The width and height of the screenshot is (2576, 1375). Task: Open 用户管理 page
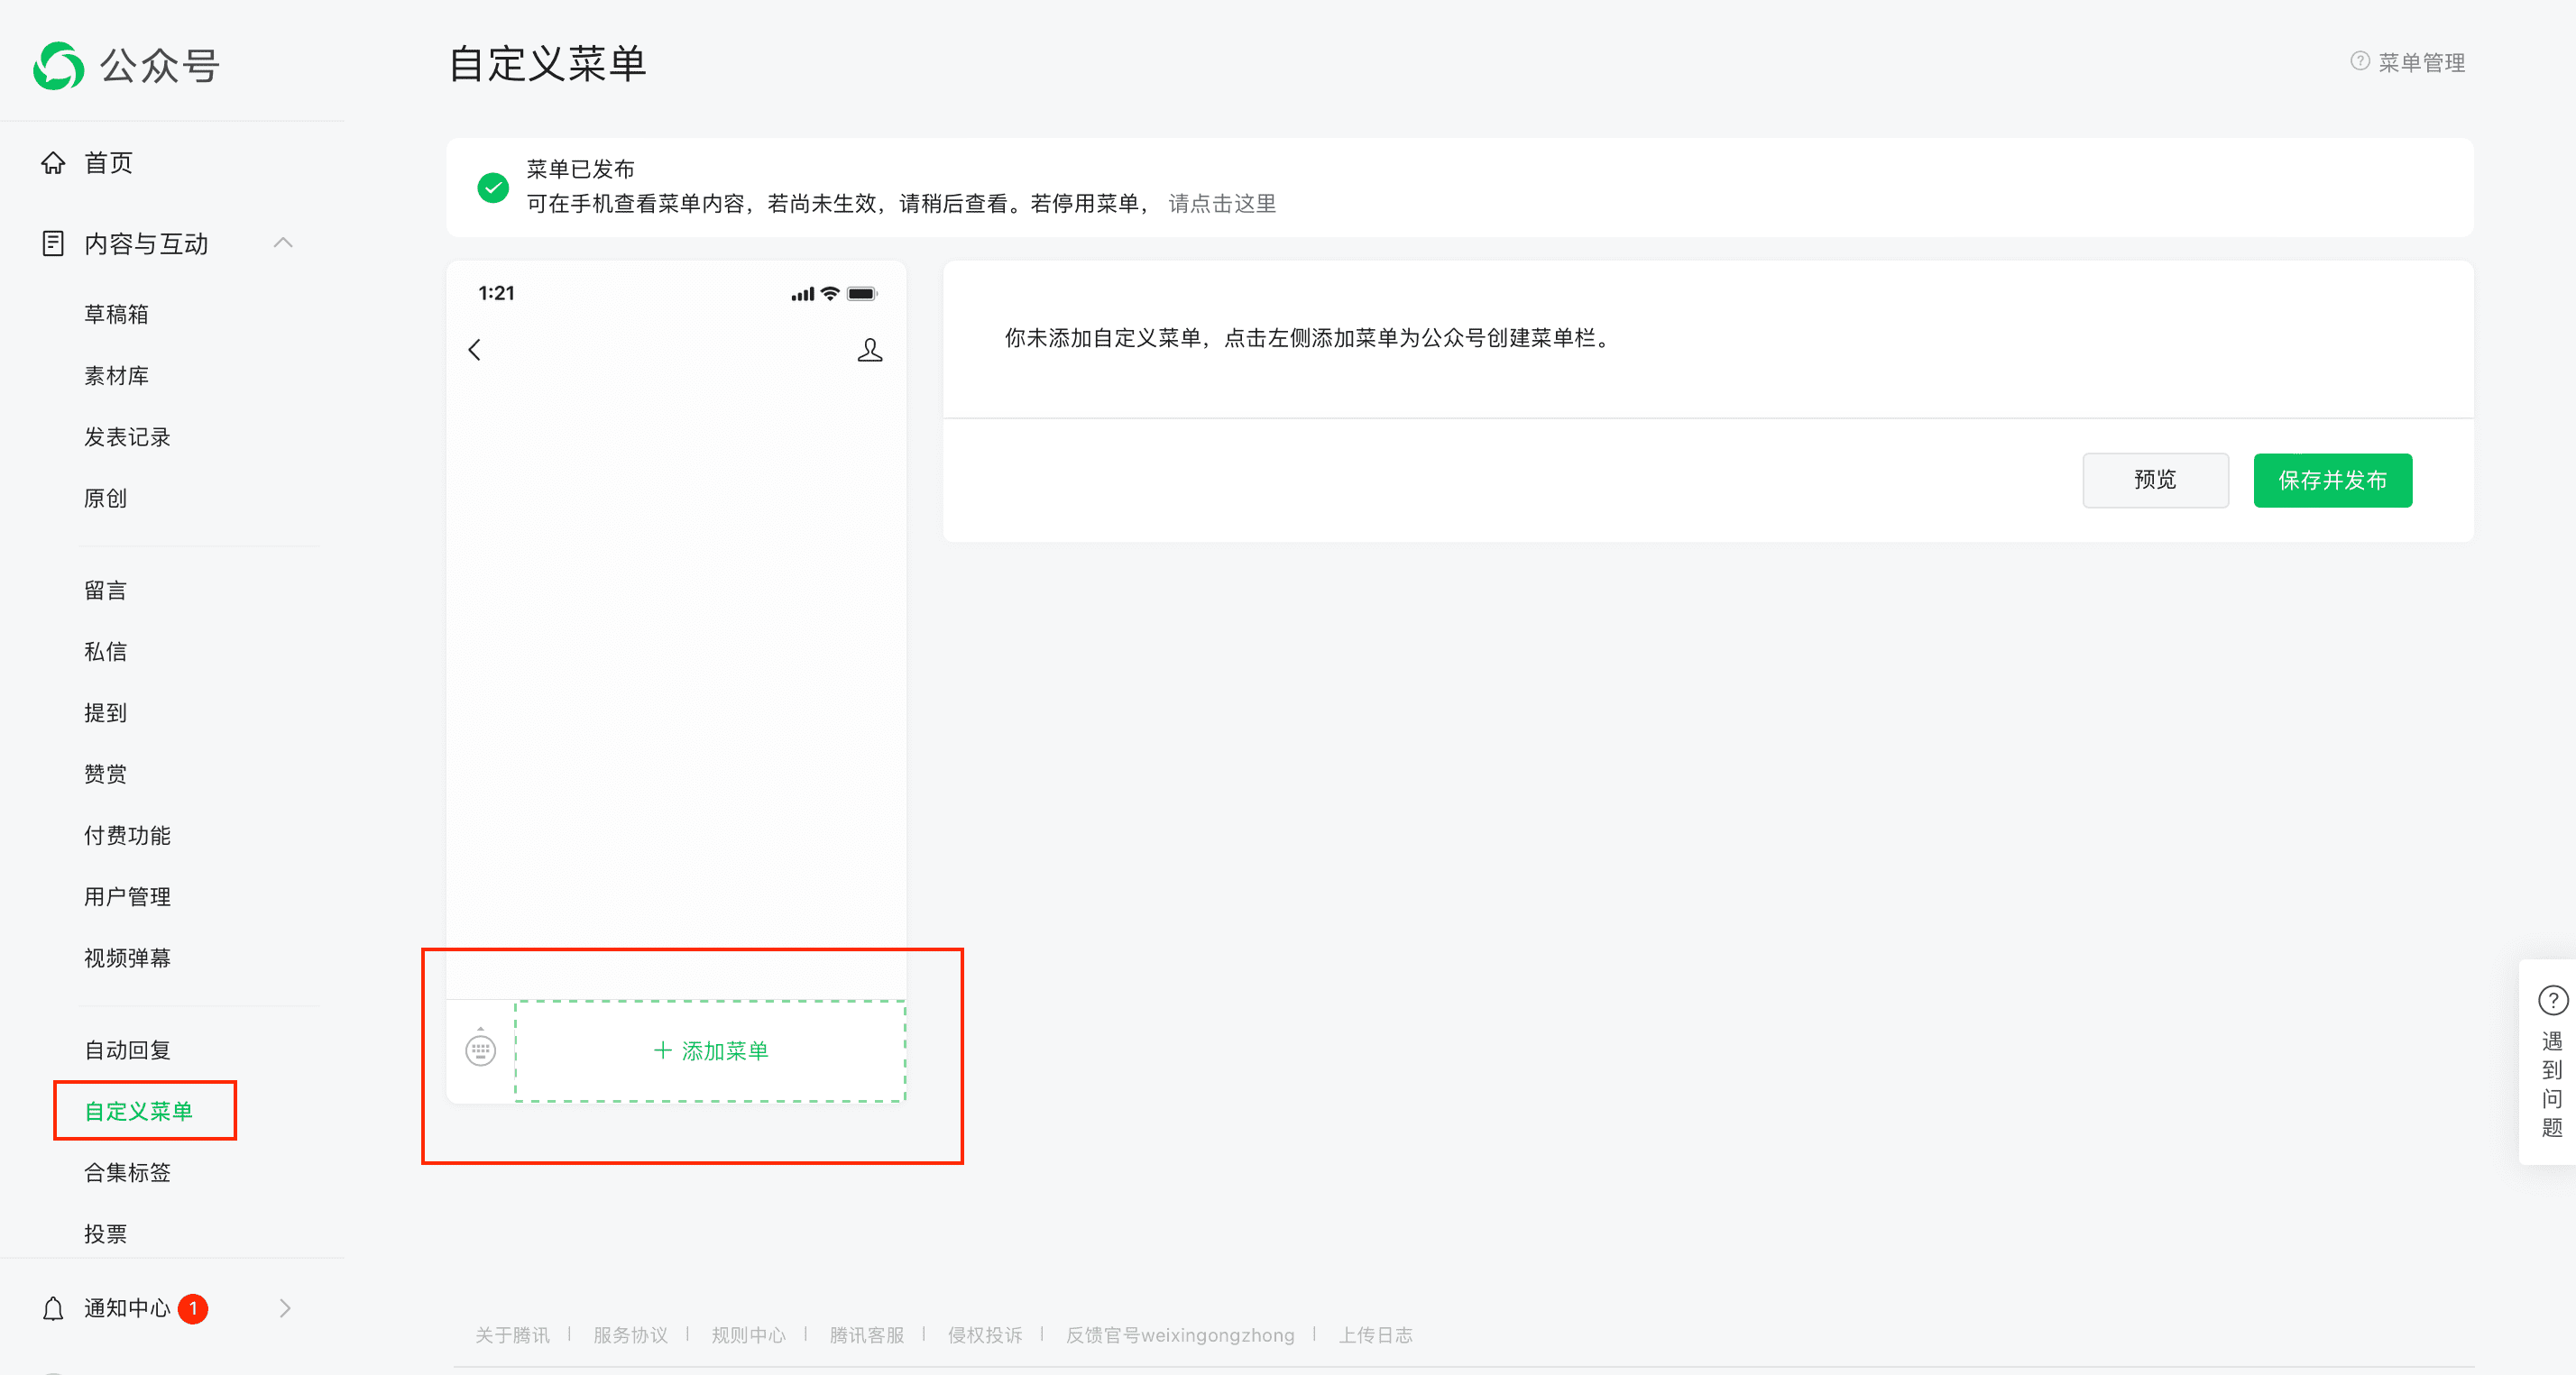click(127, 896)
